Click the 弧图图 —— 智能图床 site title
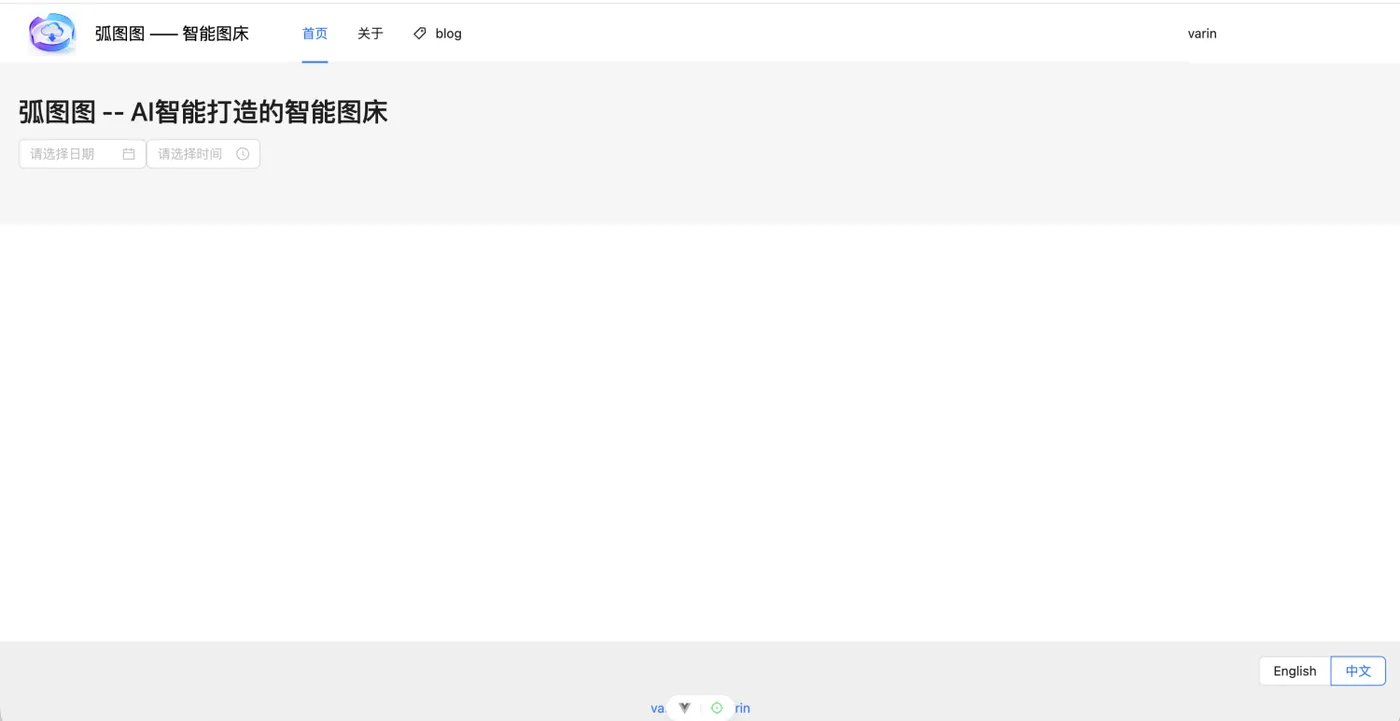Screen dimensions: 1400x721 coord(172,33)
